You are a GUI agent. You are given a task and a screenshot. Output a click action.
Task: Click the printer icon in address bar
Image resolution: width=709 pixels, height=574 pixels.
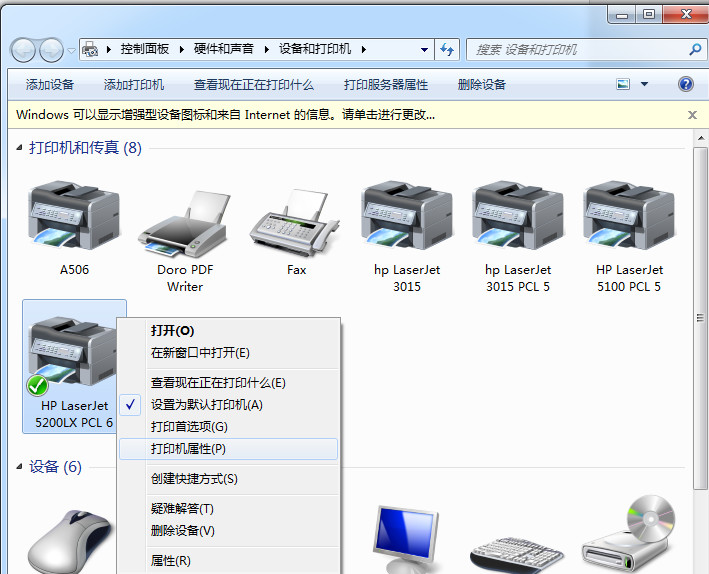pyautogui.click(x=90, y=49)
